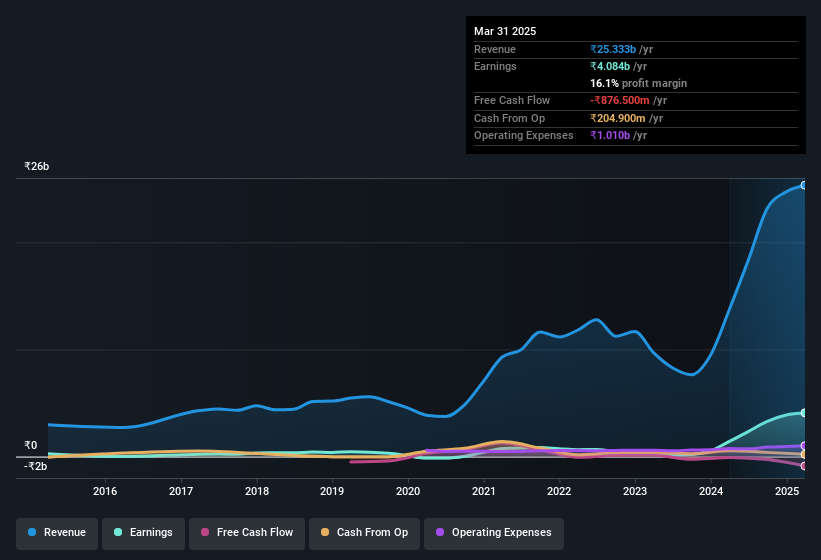Viewport: 821px width, 560px height.
Task: Click the -₹876.500m free cash flow value
Action: coord(620,100)
